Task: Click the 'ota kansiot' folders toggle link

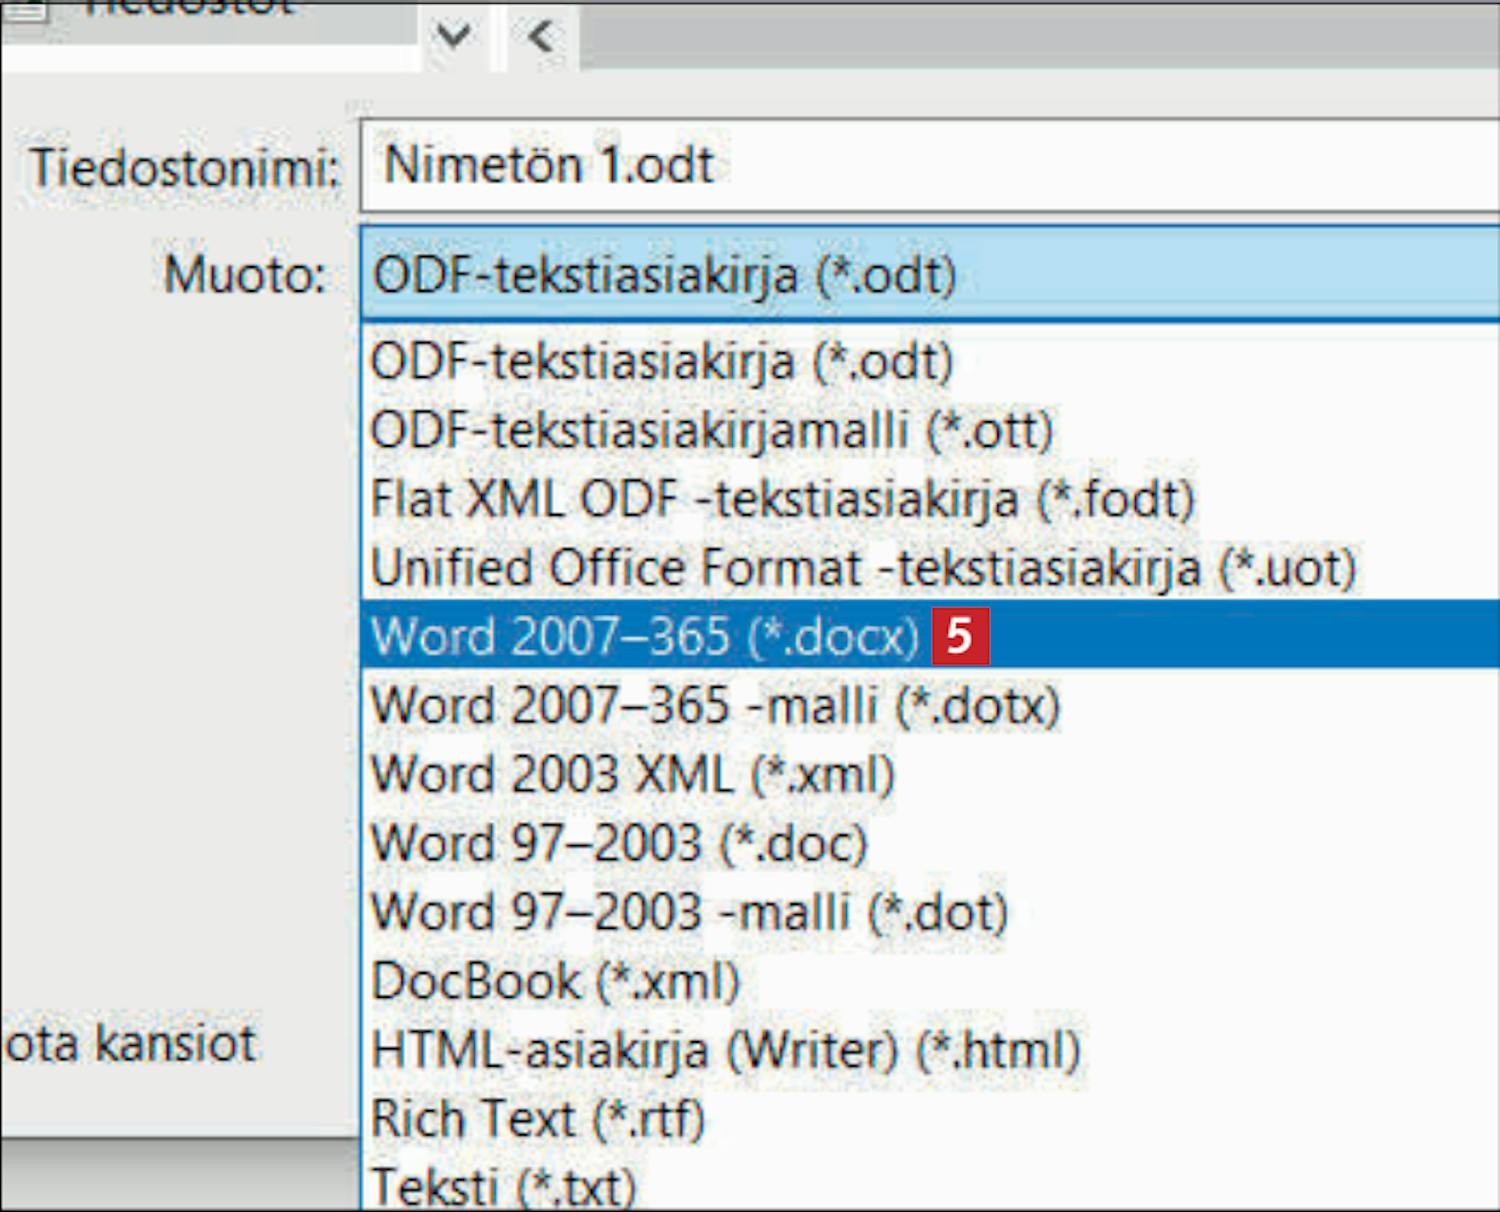Action: 131,1044
